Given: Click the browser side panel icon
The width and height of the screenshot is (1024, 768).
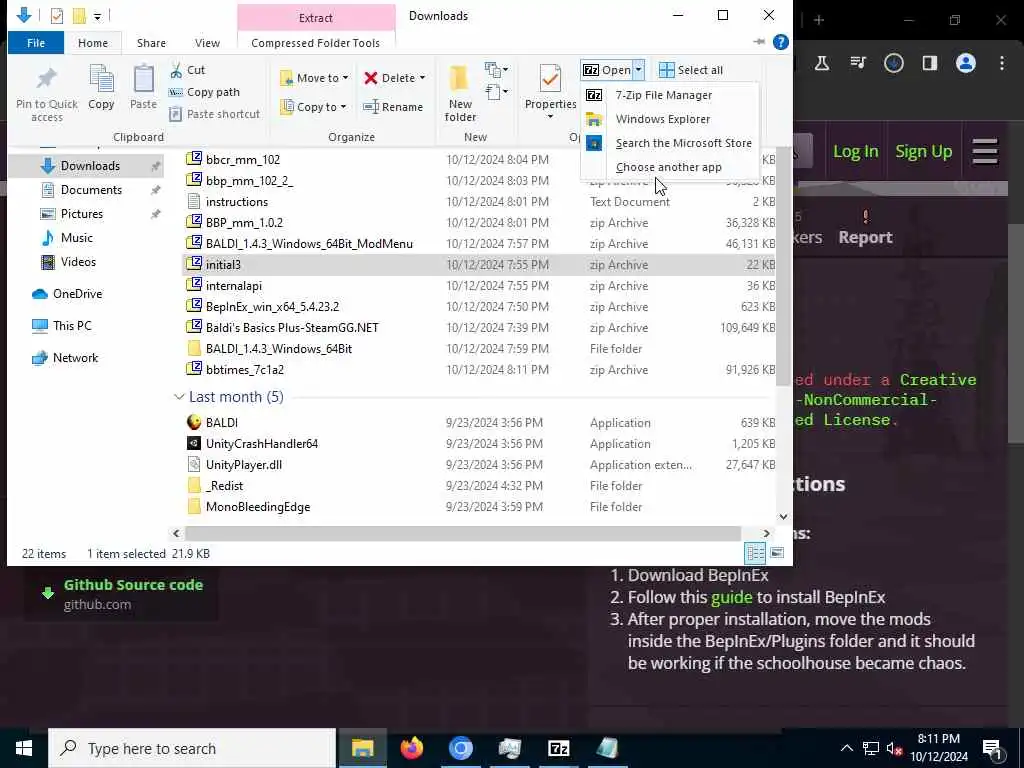Looking at the screenshot, I should 929,63.
